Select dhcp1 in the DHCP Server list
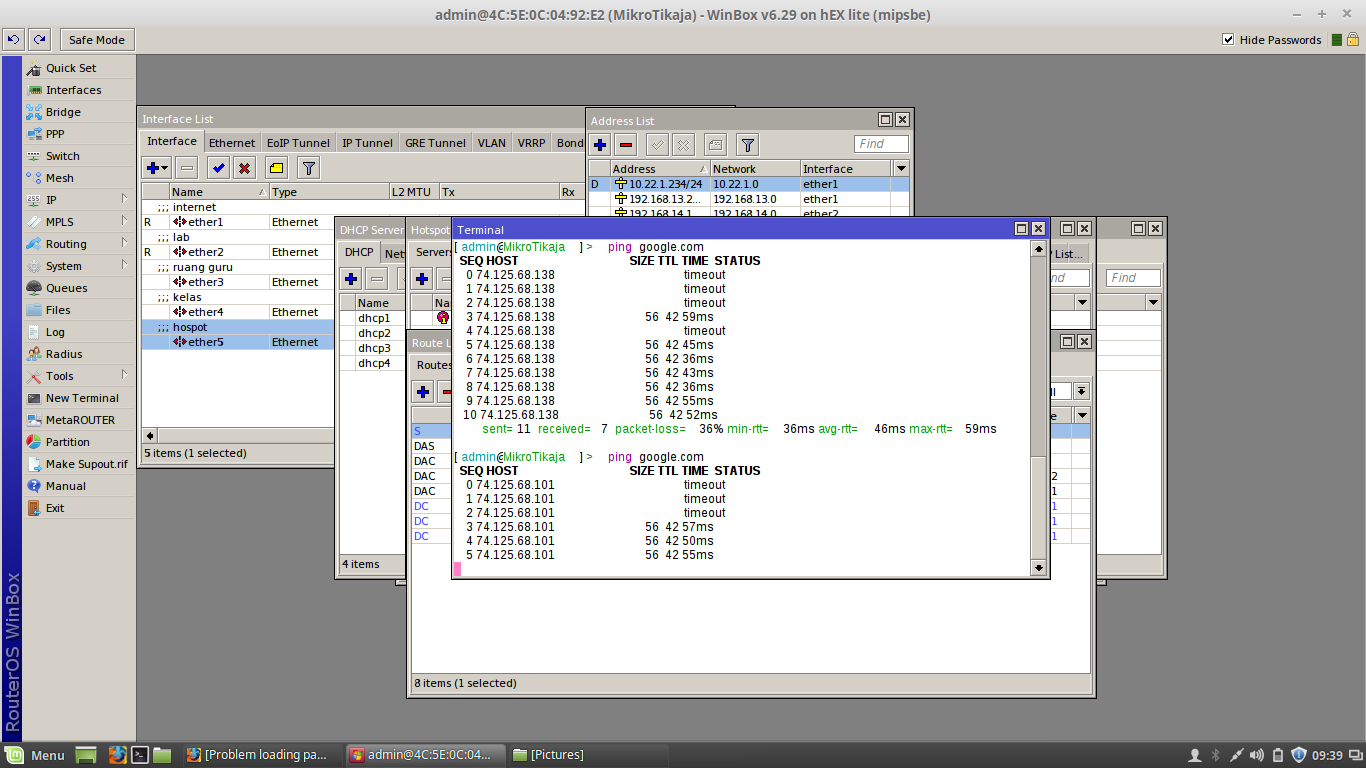Viewport: 1366px width, 768px height. pos(374,318)
